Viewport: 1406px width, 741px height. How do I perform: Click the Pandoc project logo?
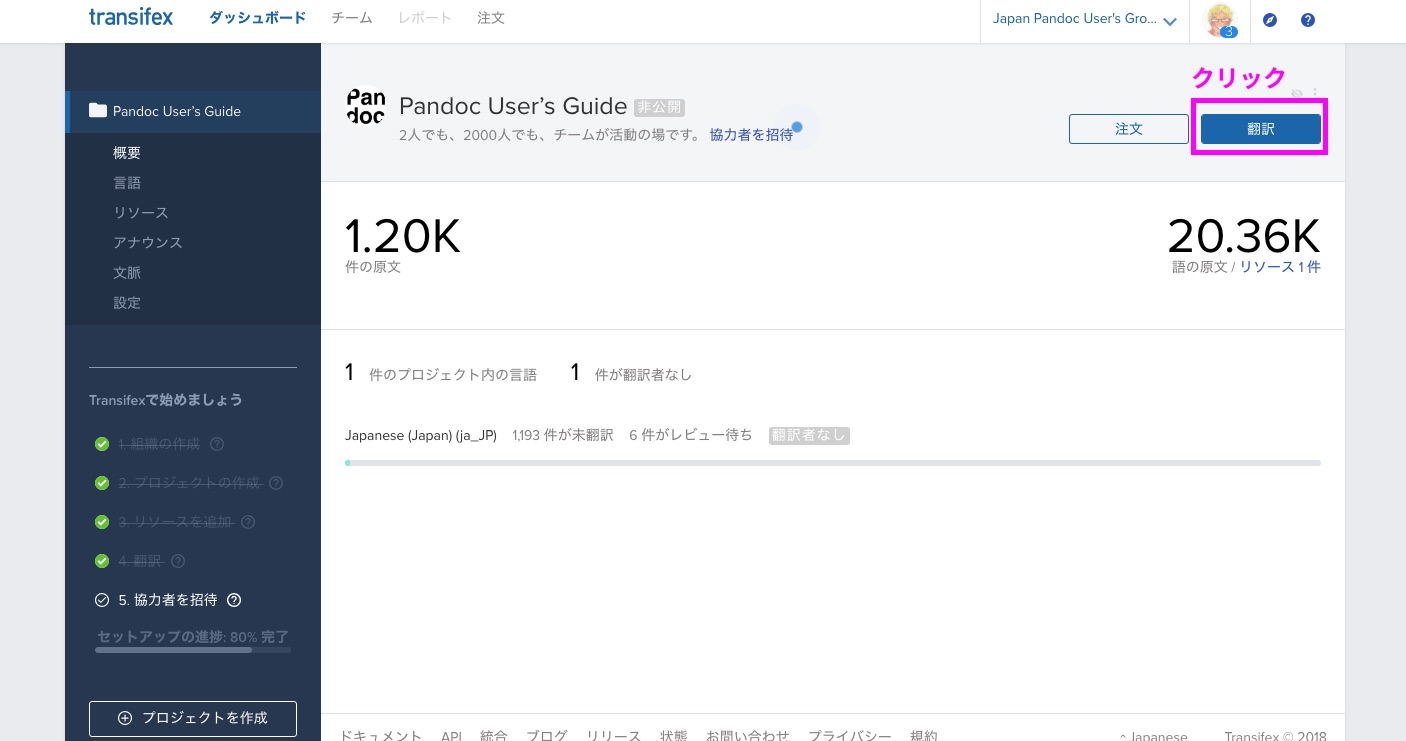click(x=365, y=106)
